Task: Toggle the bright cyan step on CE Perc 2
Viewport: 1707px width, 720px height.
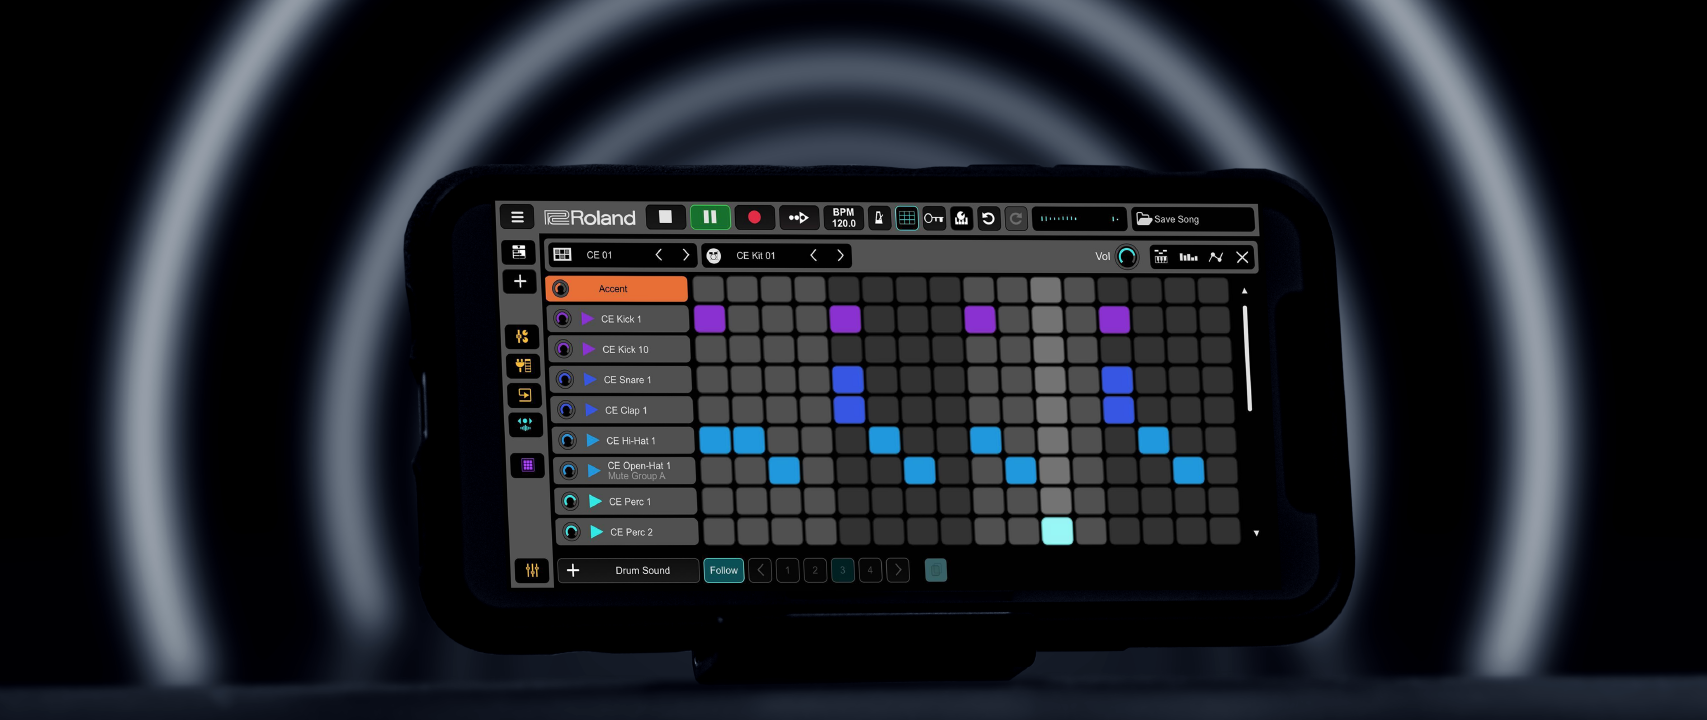Action: coord(1057,531)
